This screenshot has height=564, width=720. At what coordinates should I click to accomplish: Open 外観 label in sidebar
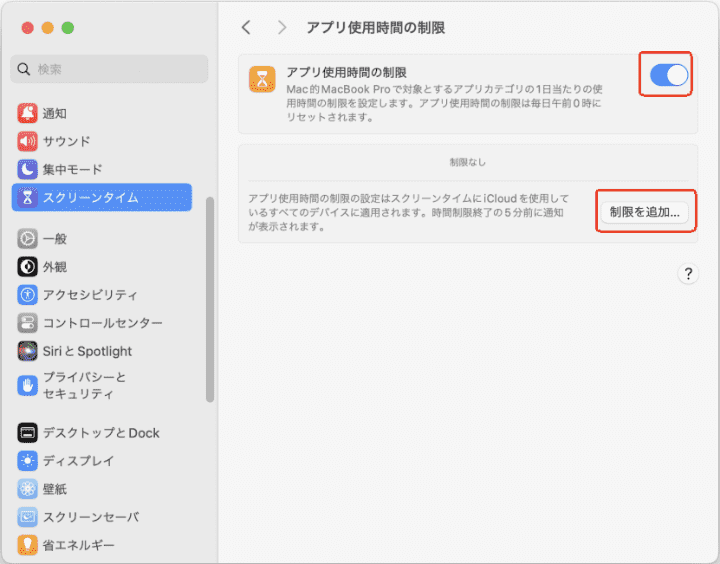point(55,267)
